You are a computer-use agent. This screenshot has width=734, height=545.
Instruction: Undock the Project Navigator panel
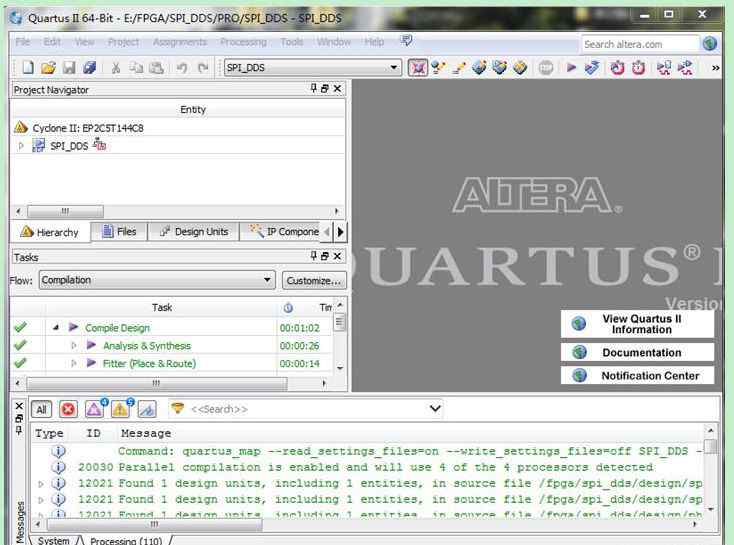tap(324, 88)
